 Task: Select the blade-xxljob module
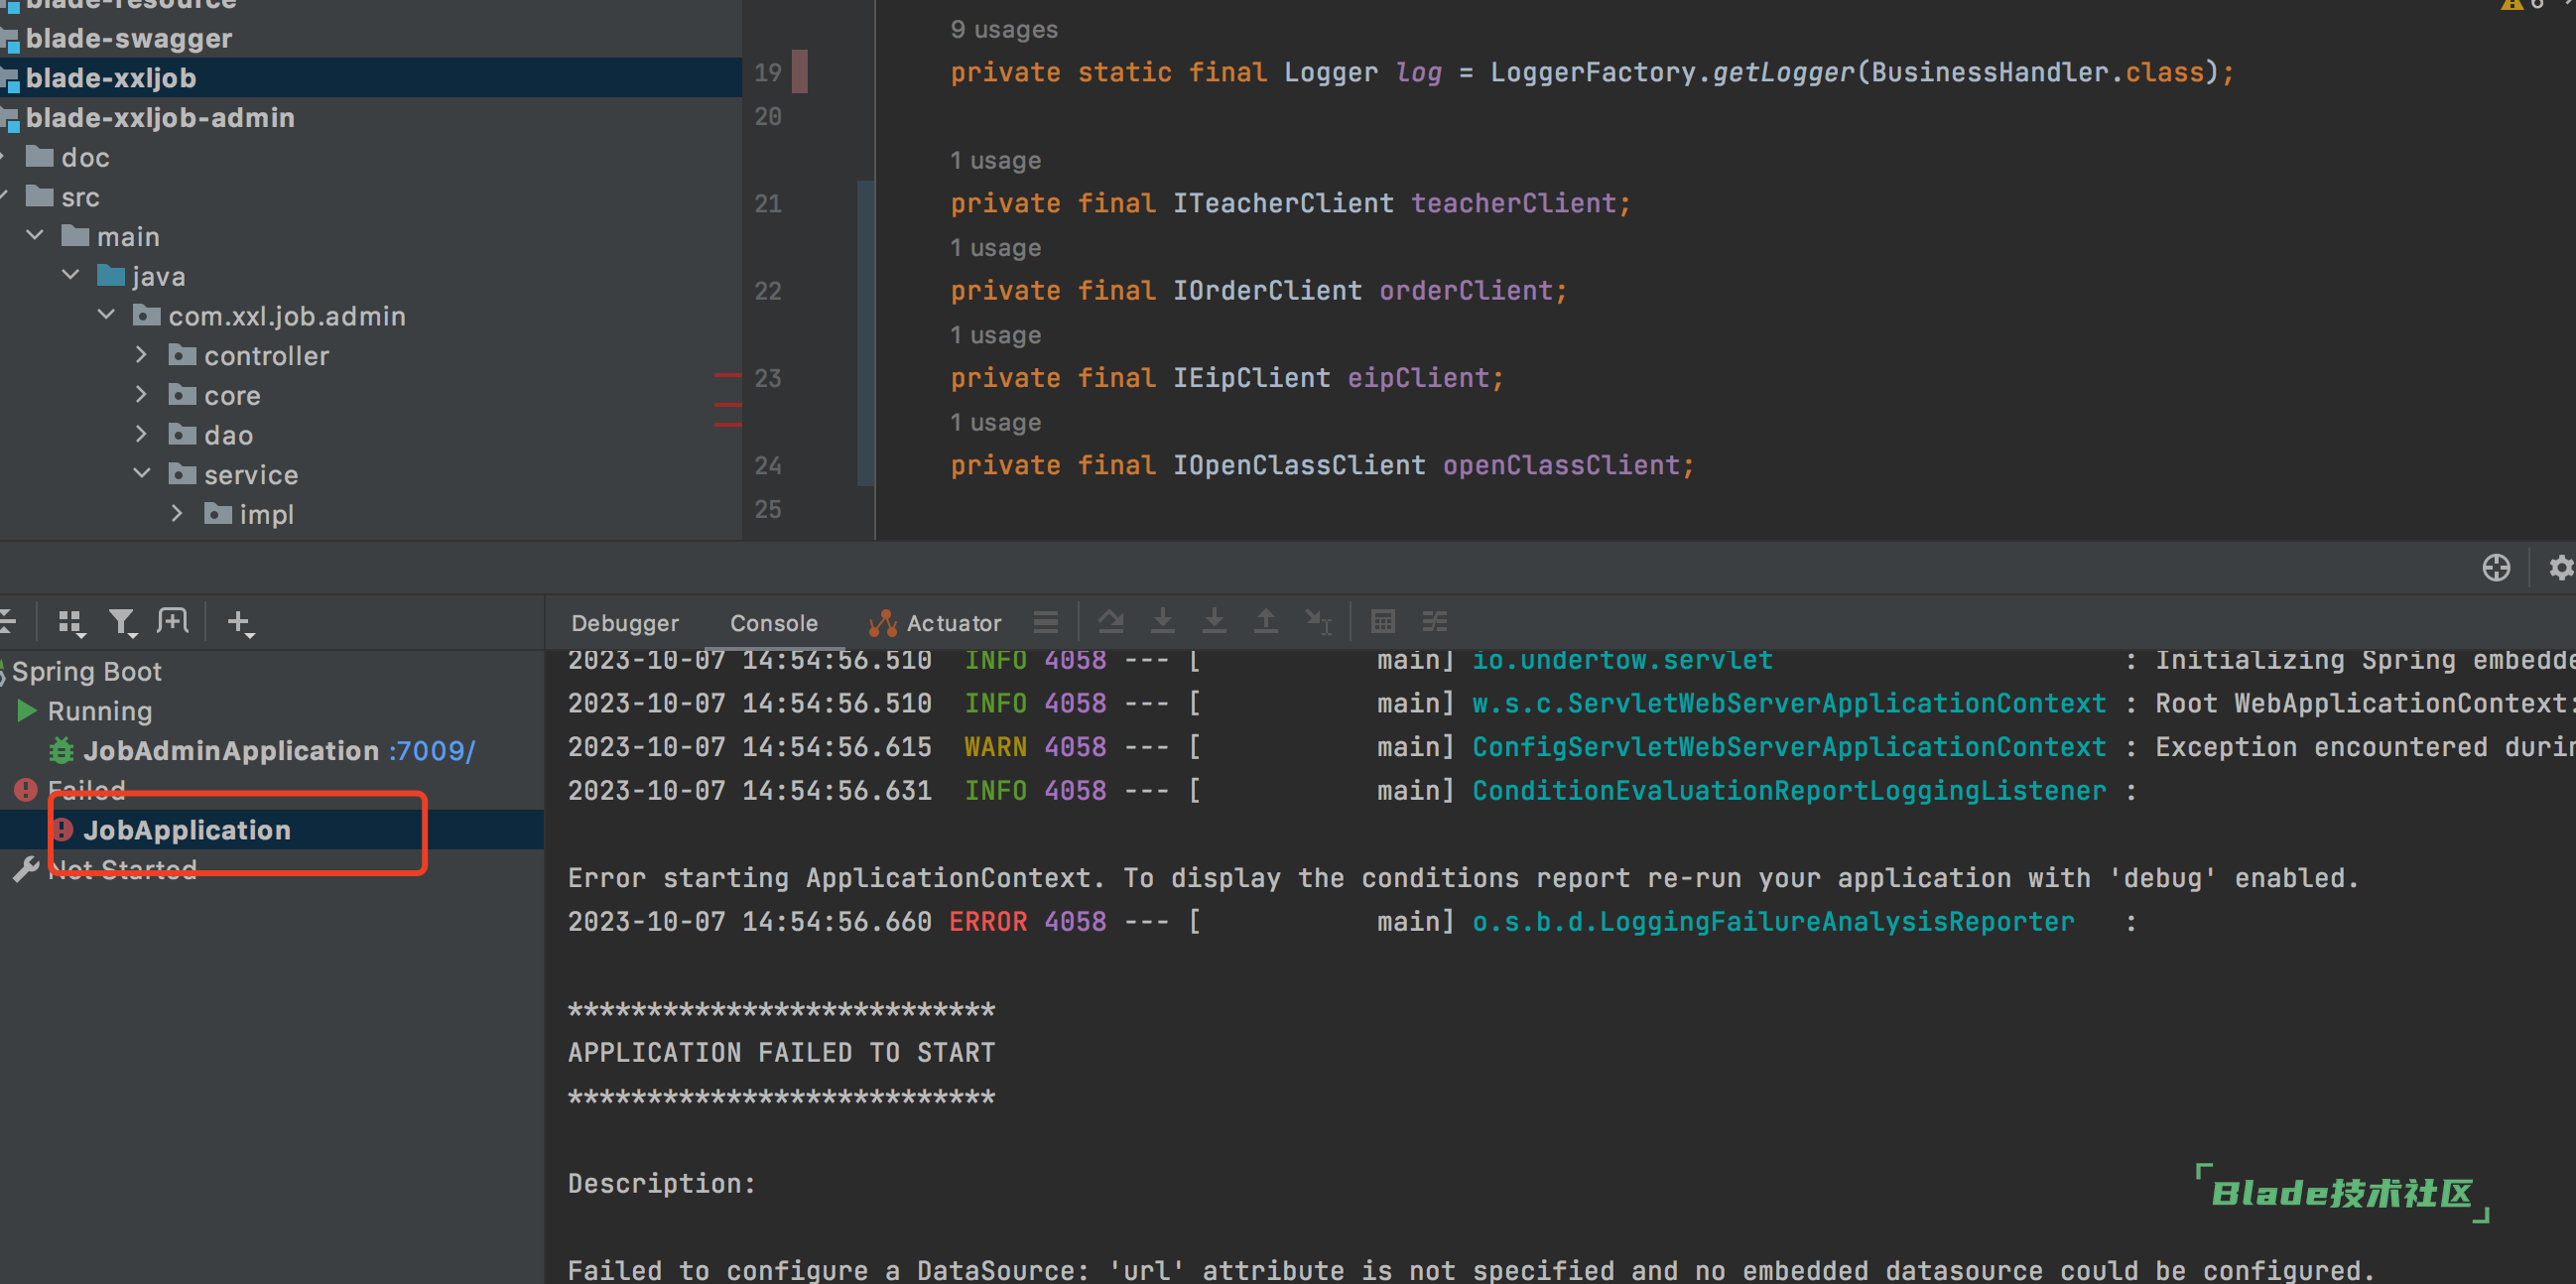(x=371, y=78)
